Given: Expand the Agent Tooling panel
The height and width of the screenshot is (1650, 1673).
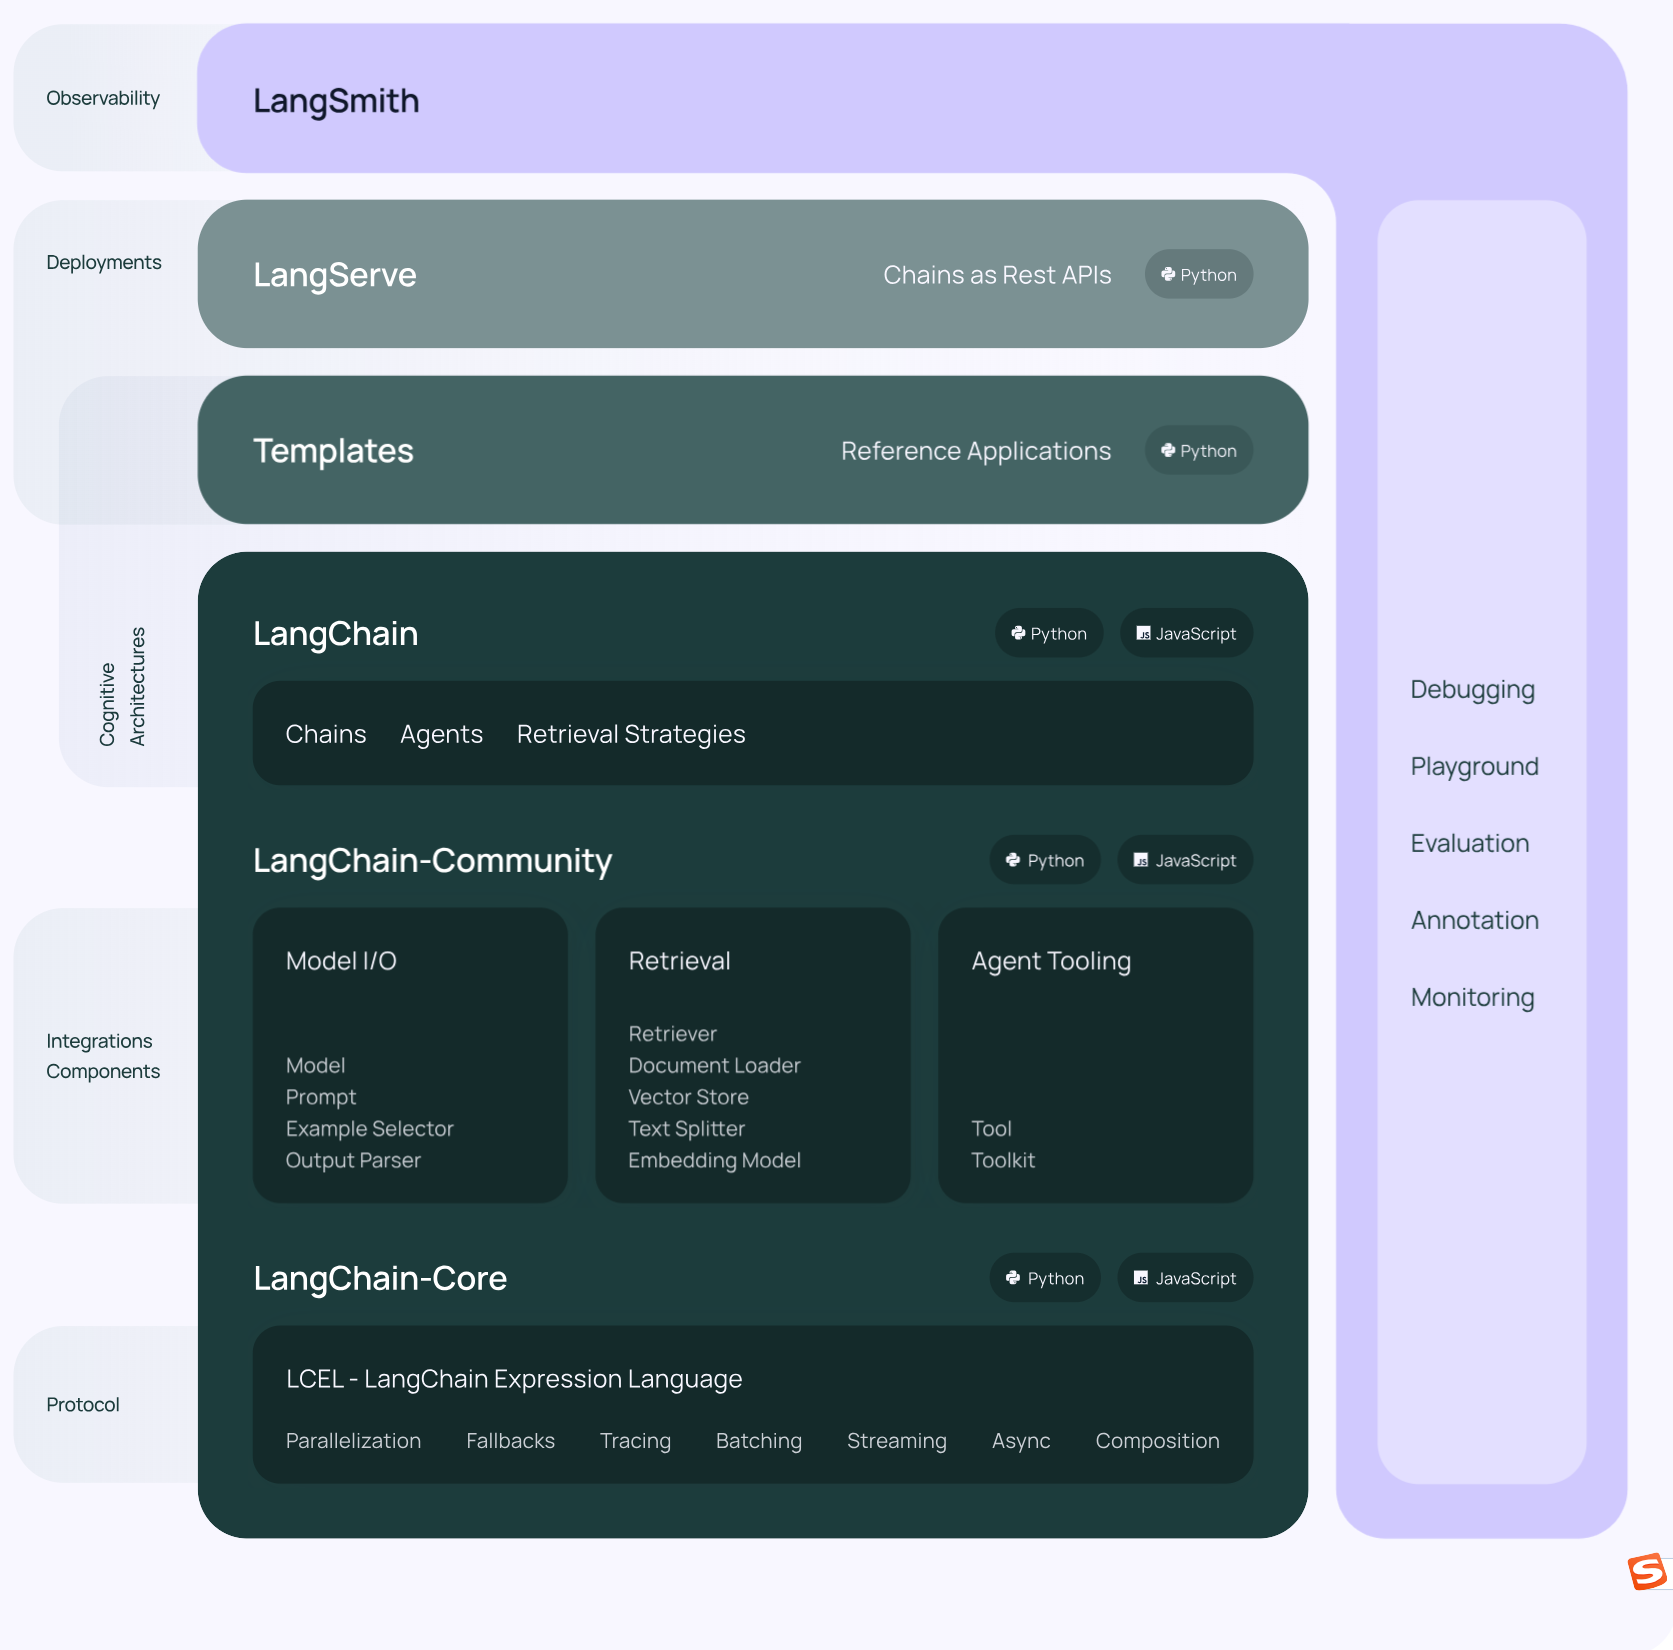Looking at the screenshot, I should point(1094,1055).
